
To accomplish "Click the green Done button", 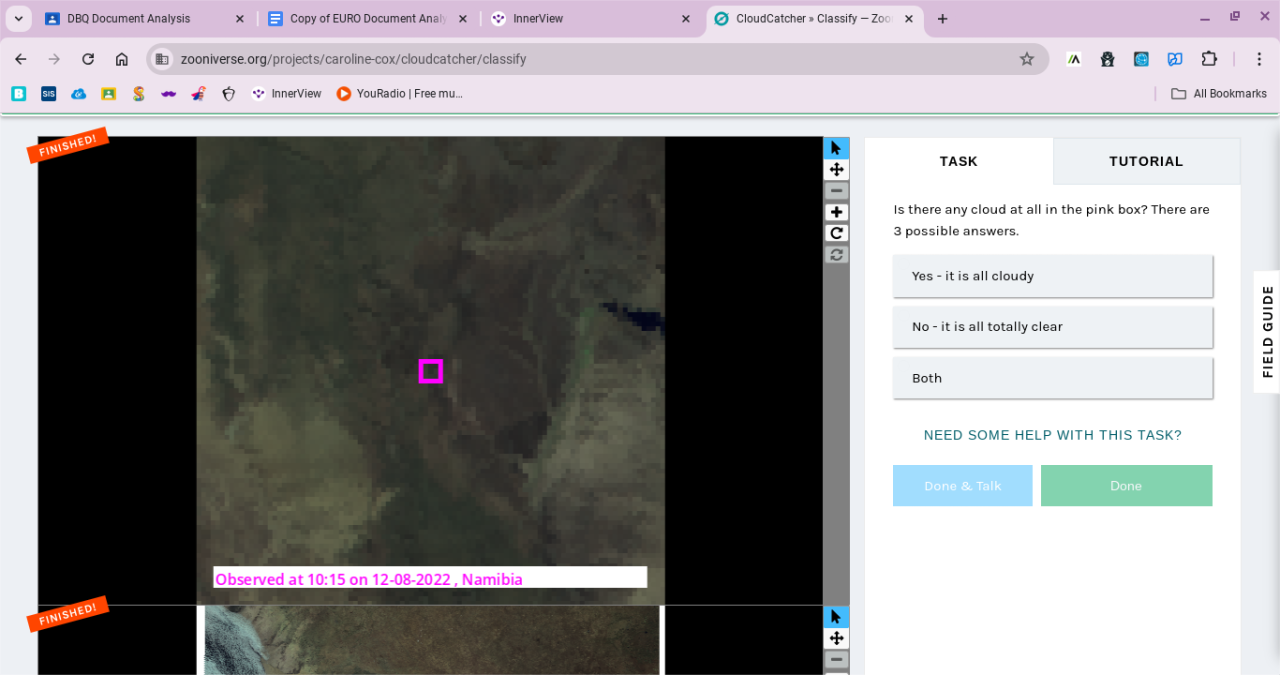I will pyautogui.click(x=1126, y=485).
